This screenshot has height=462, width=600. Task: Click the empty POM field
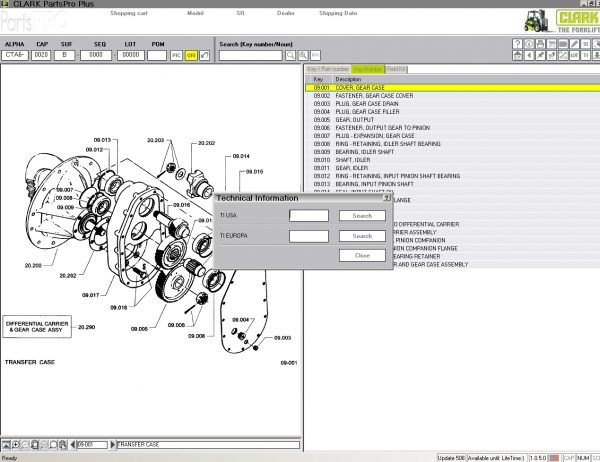[157, 55]
